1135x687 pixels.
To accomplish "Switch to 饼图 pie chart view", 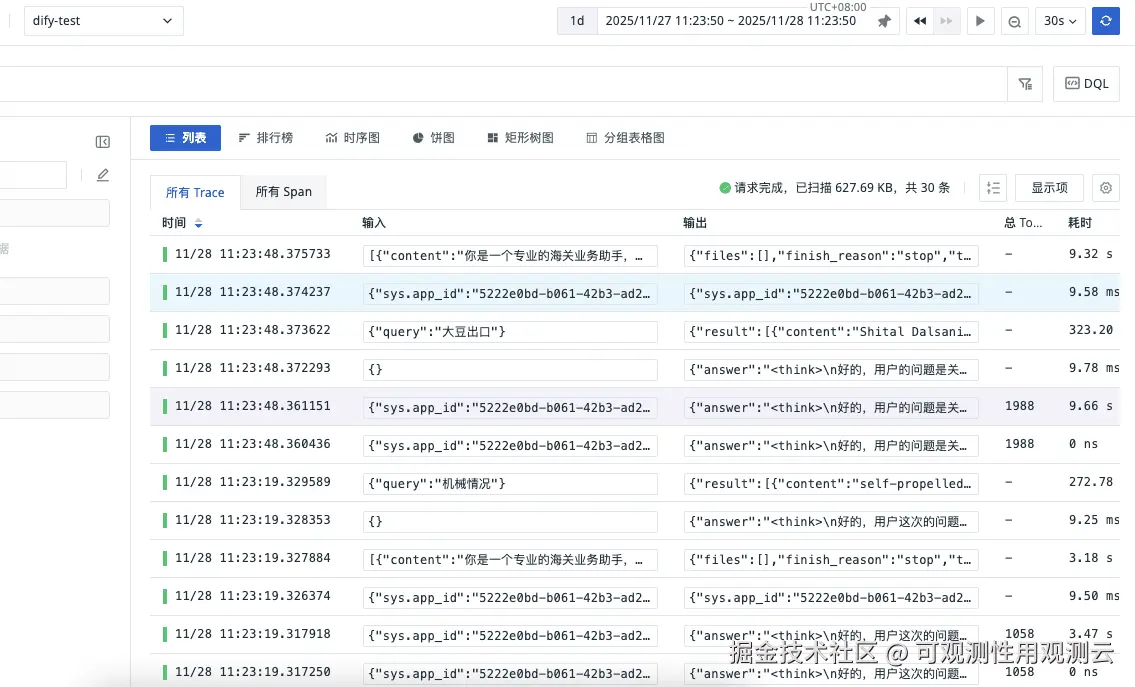I will click(x=434, y=138).
